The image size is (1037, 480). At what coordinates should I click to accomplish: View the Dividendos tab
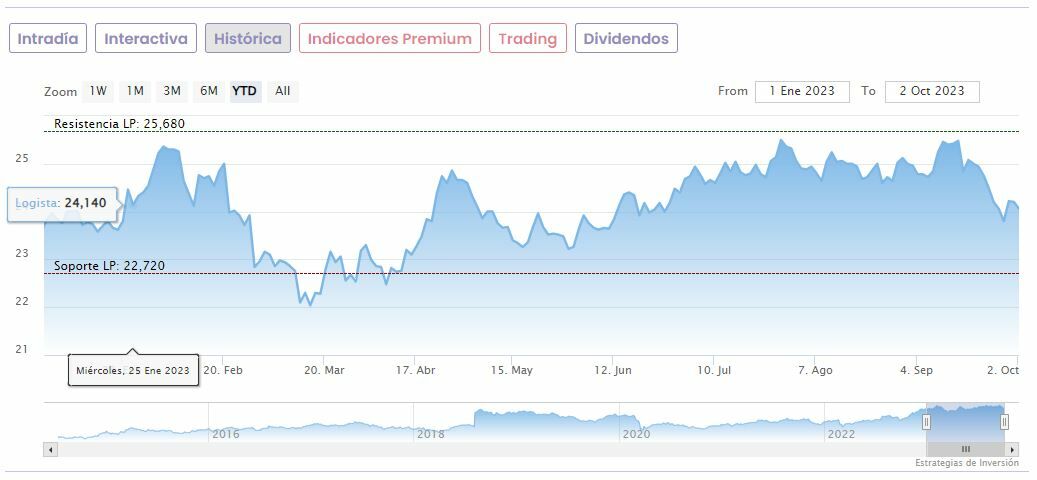point(626,39)
